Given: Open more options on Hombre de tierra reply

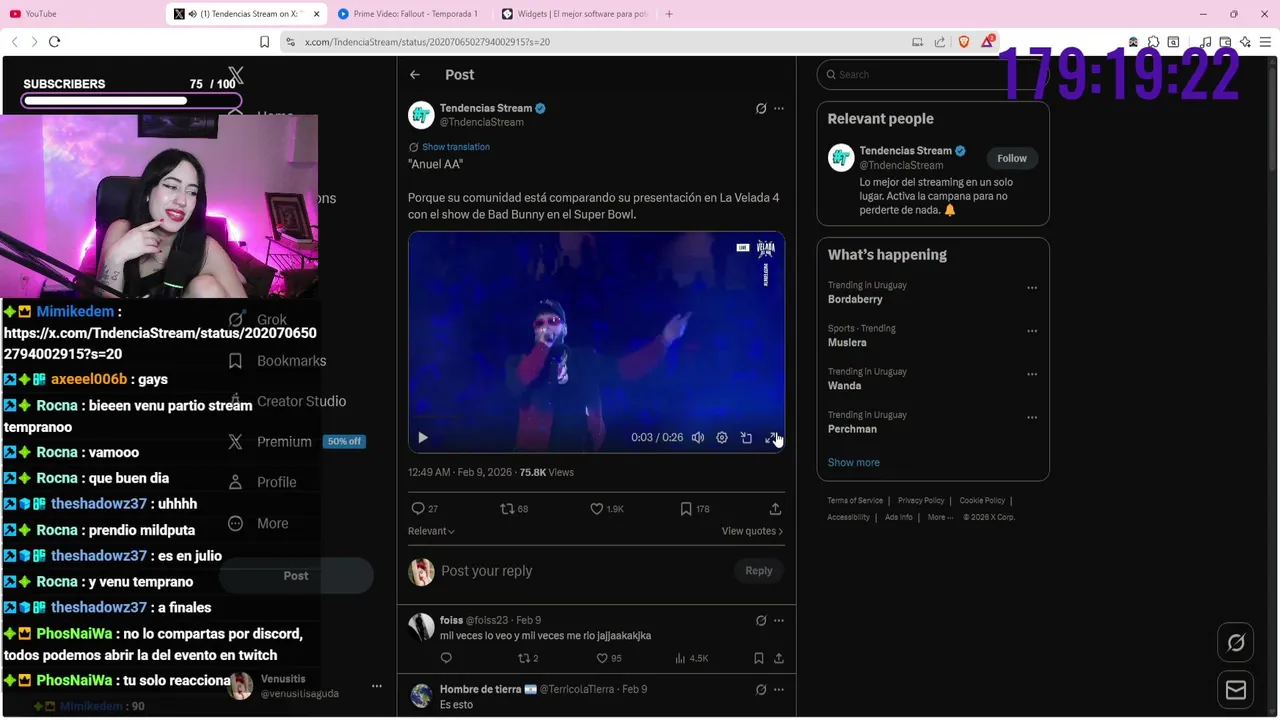Looking at the screenshot, I should pos(779,689).
